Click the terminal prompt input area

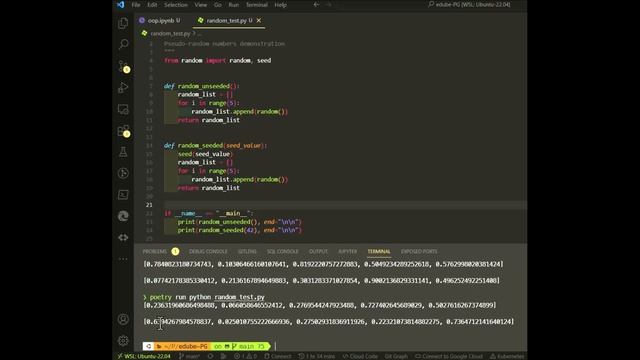(x=276, y=346)
